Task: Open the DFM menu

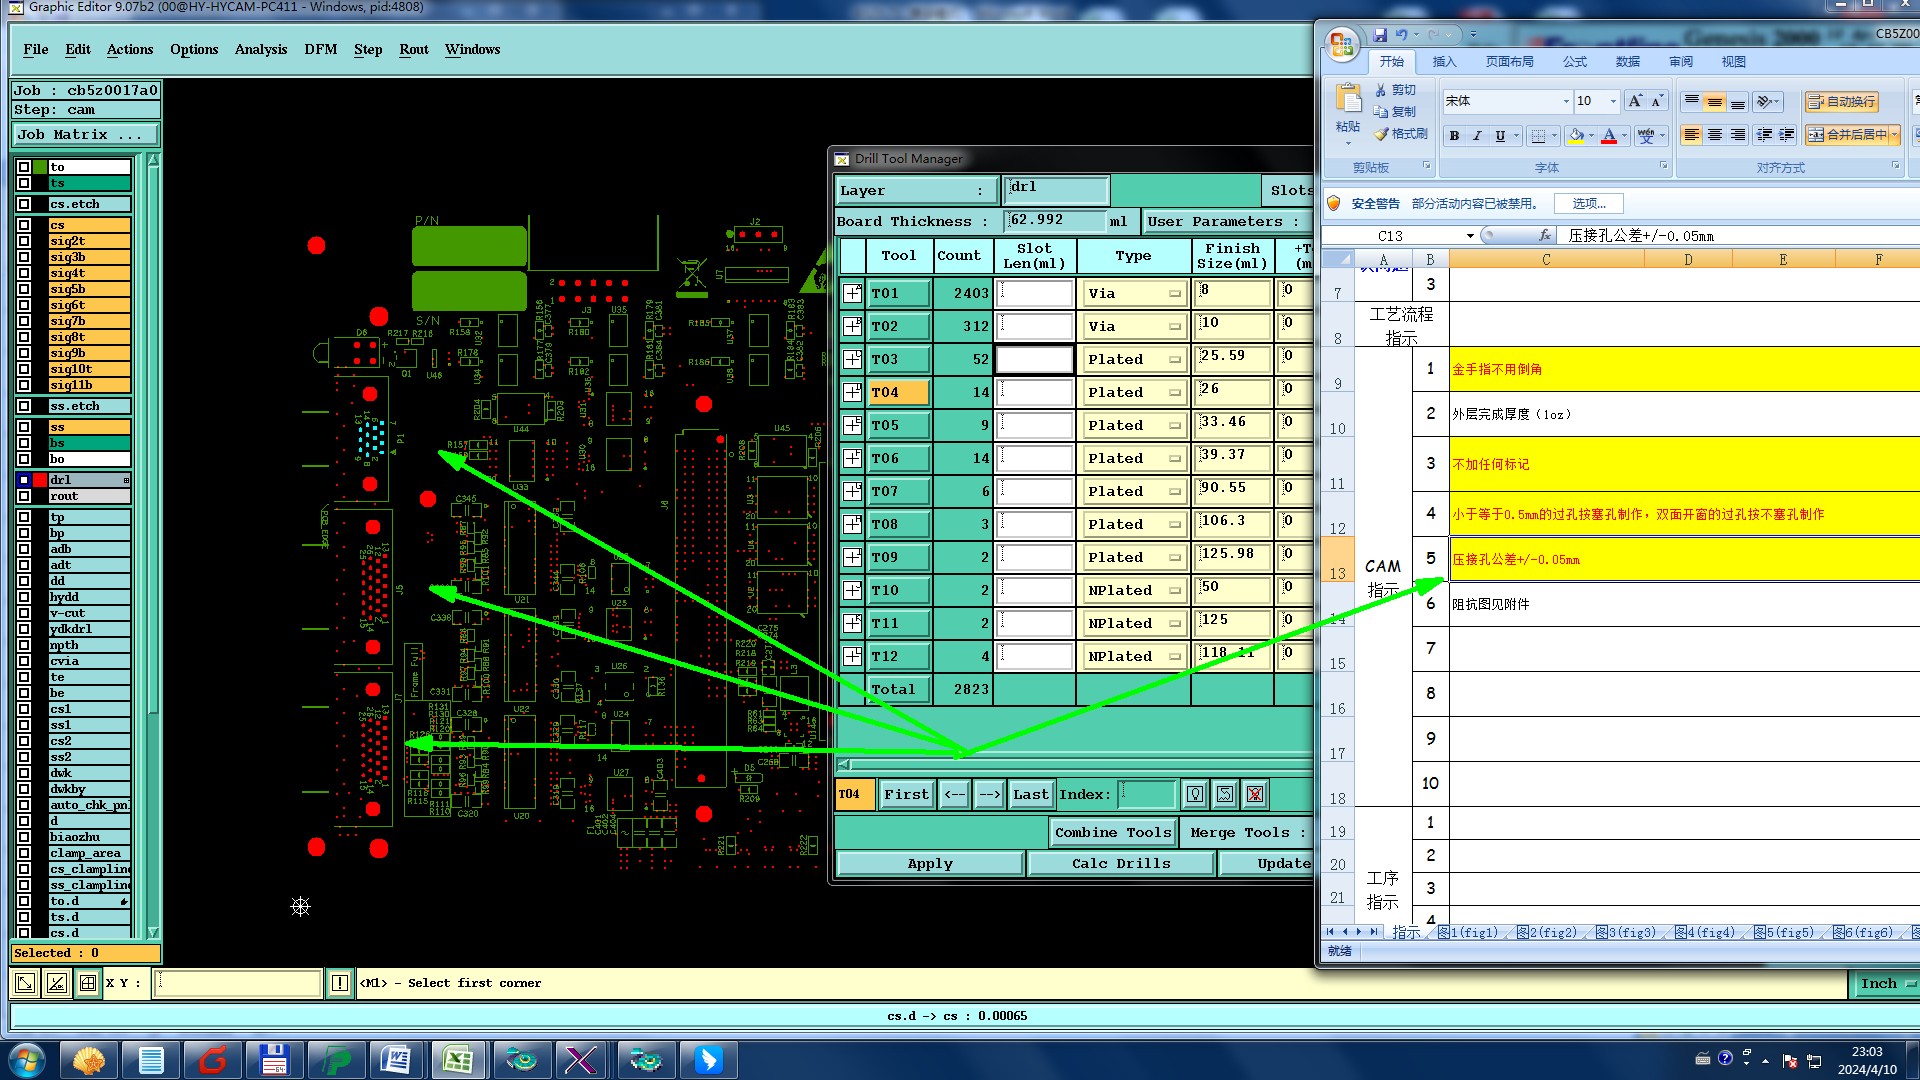Action: click(320, 49)
